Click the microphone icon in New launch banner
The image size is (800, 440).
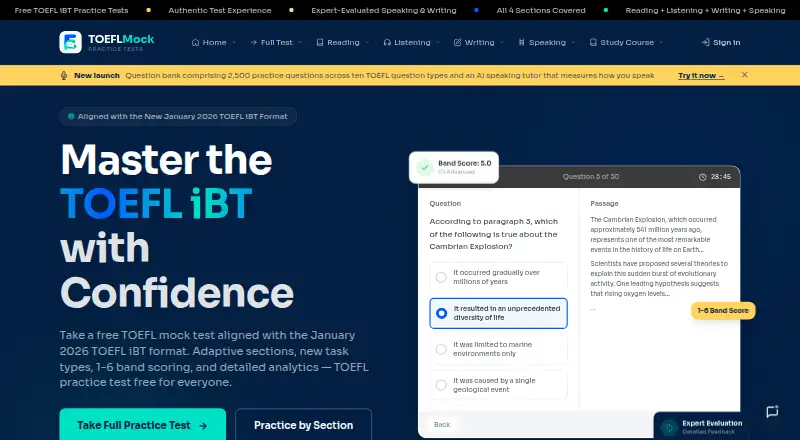[64, 76]
